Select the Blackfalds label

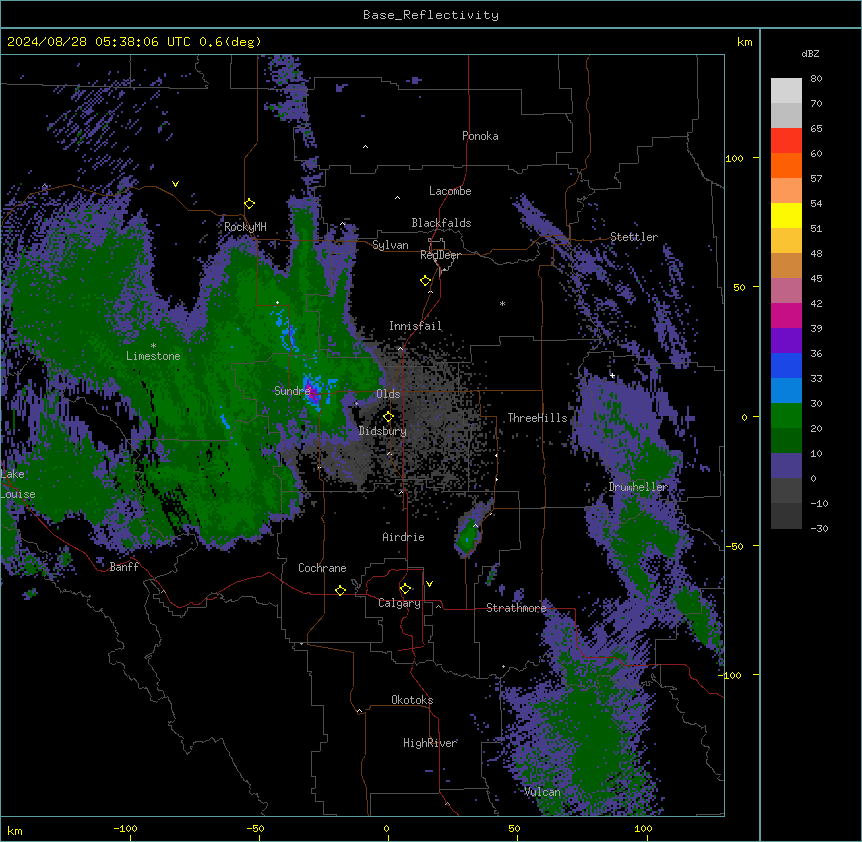pos(441,223)
